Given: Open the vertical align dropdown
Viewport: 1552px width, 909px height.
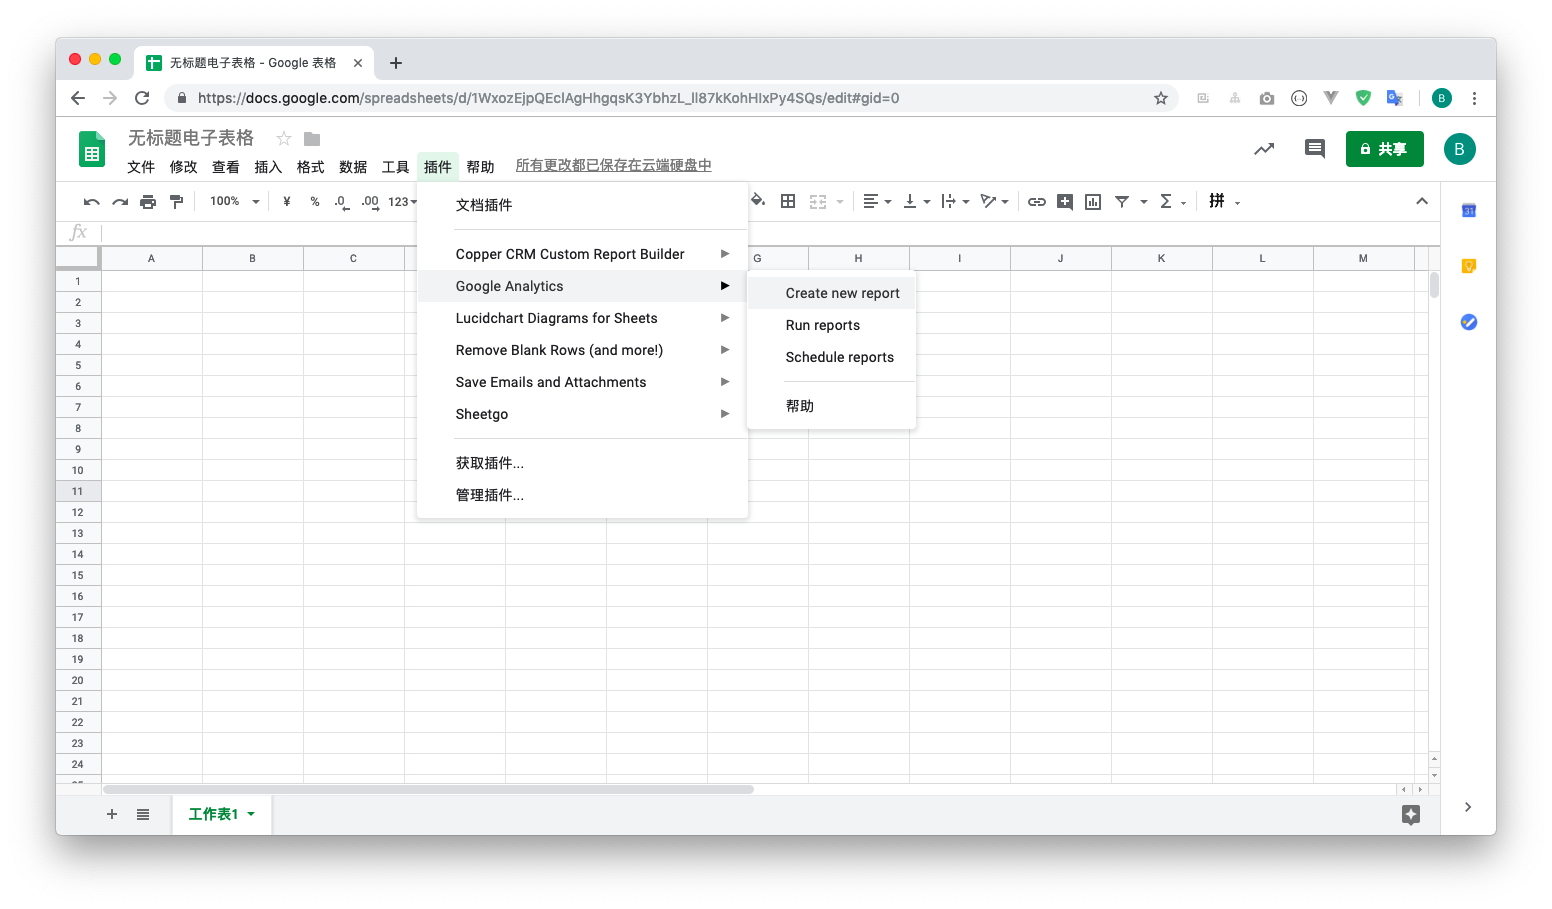Looking at the screenshot, I should (916, 202).
